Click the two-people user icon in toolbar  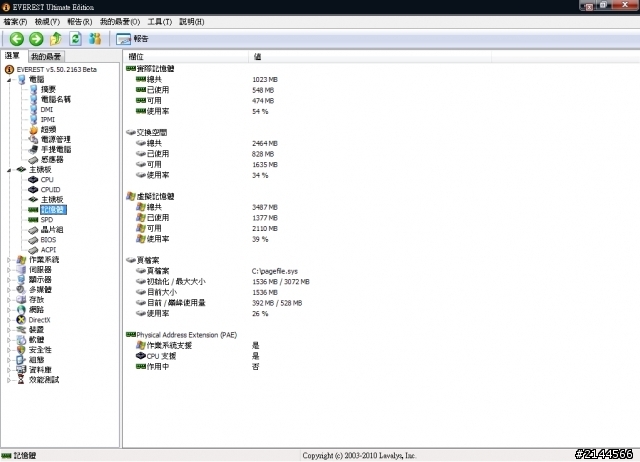pyautogui.click(x=95, y=39)
